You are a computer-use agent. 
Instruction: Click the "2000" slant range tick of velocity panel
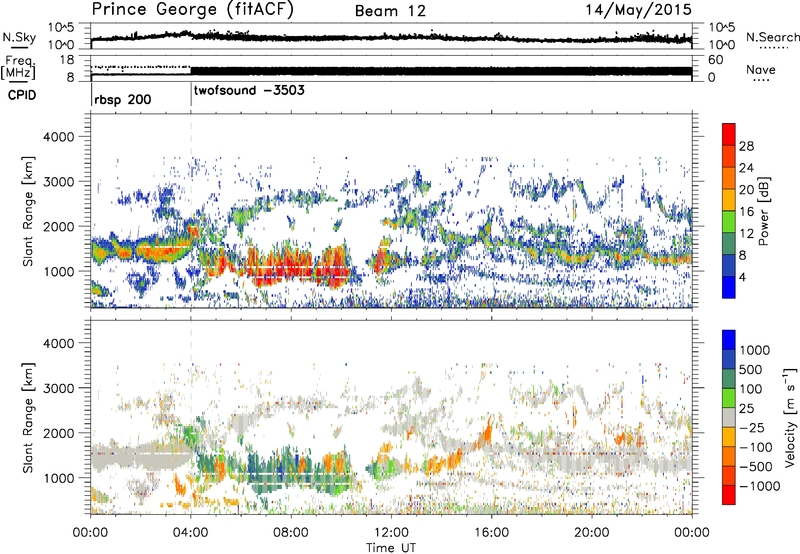pos(58,433)
